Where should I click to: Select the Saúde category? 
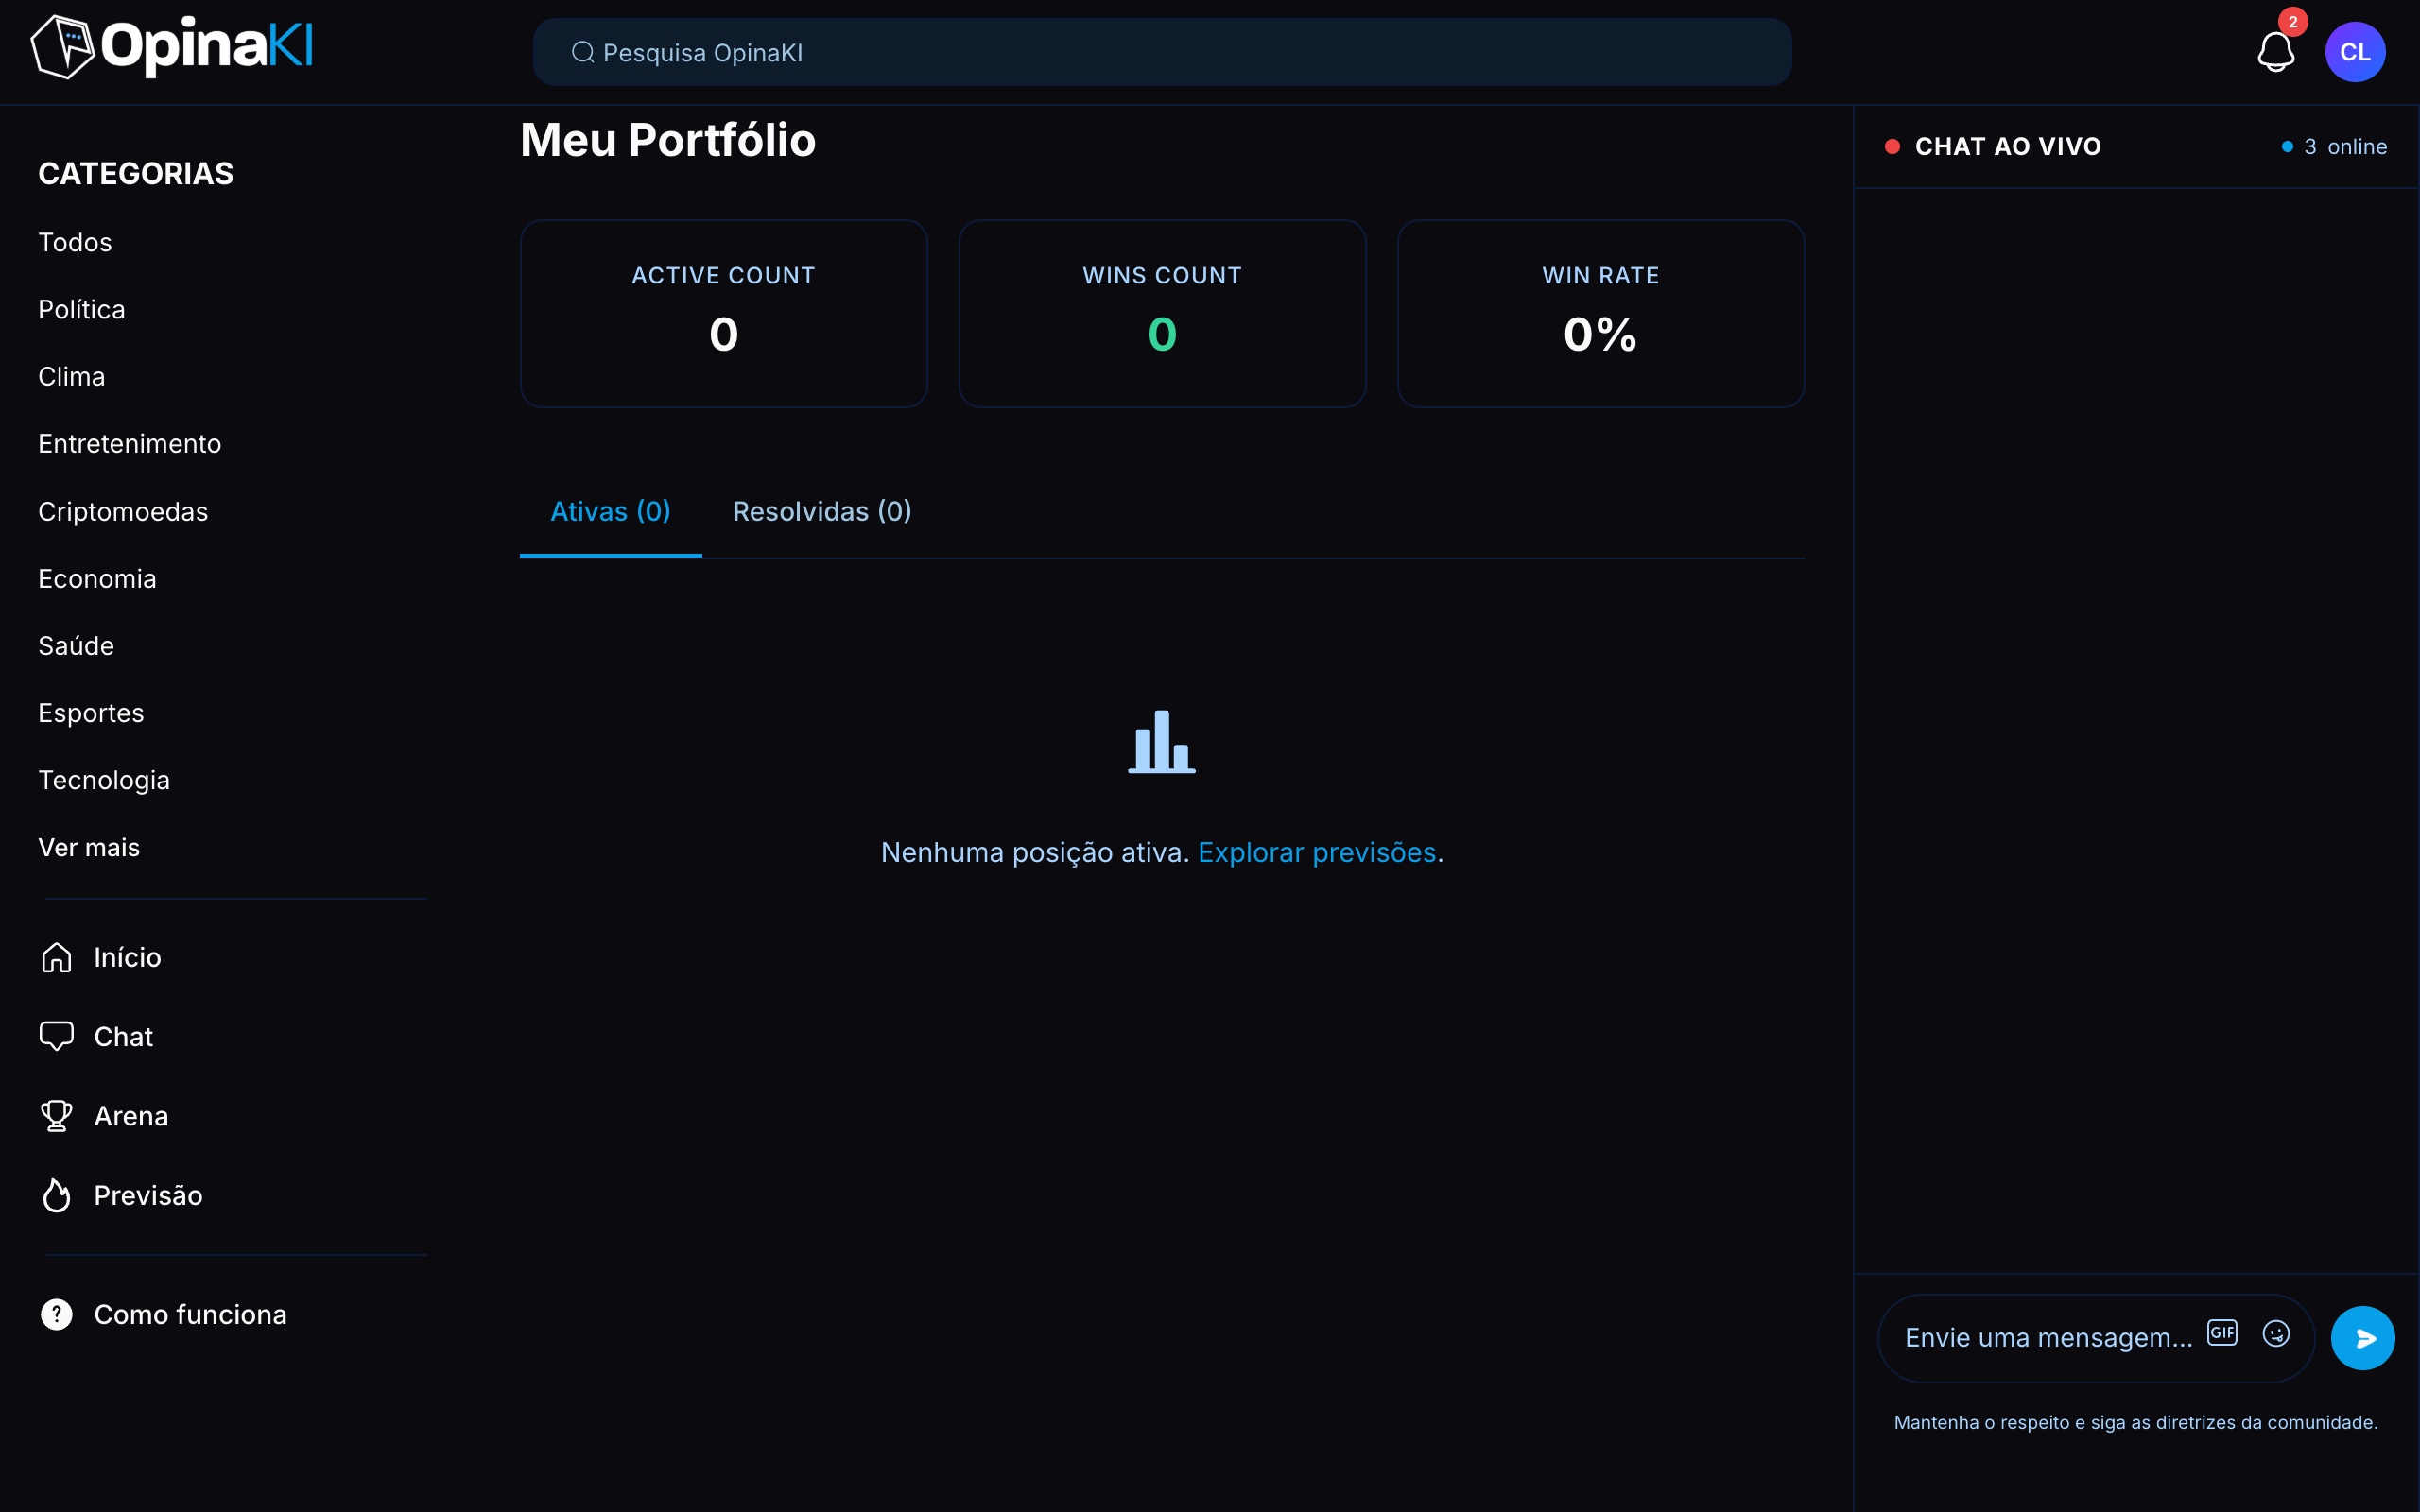pos(76,645)
